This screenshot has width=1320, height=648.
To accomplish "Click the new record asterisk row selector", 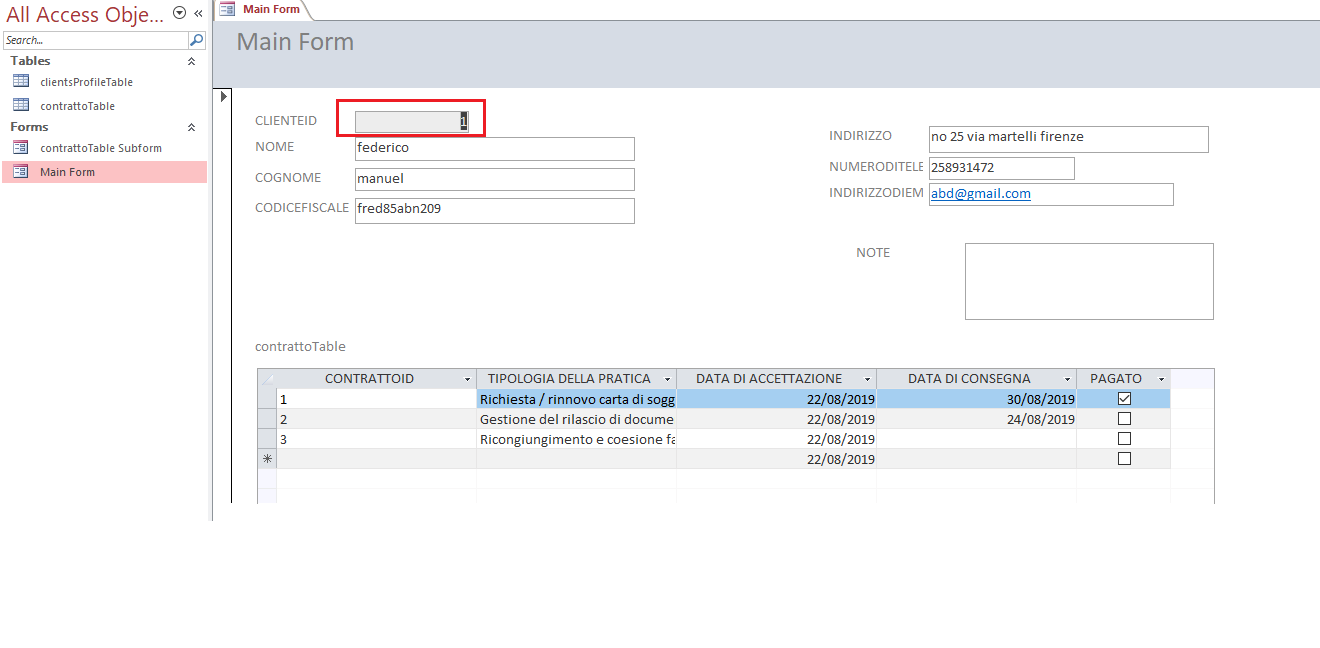I will [267, 459].
